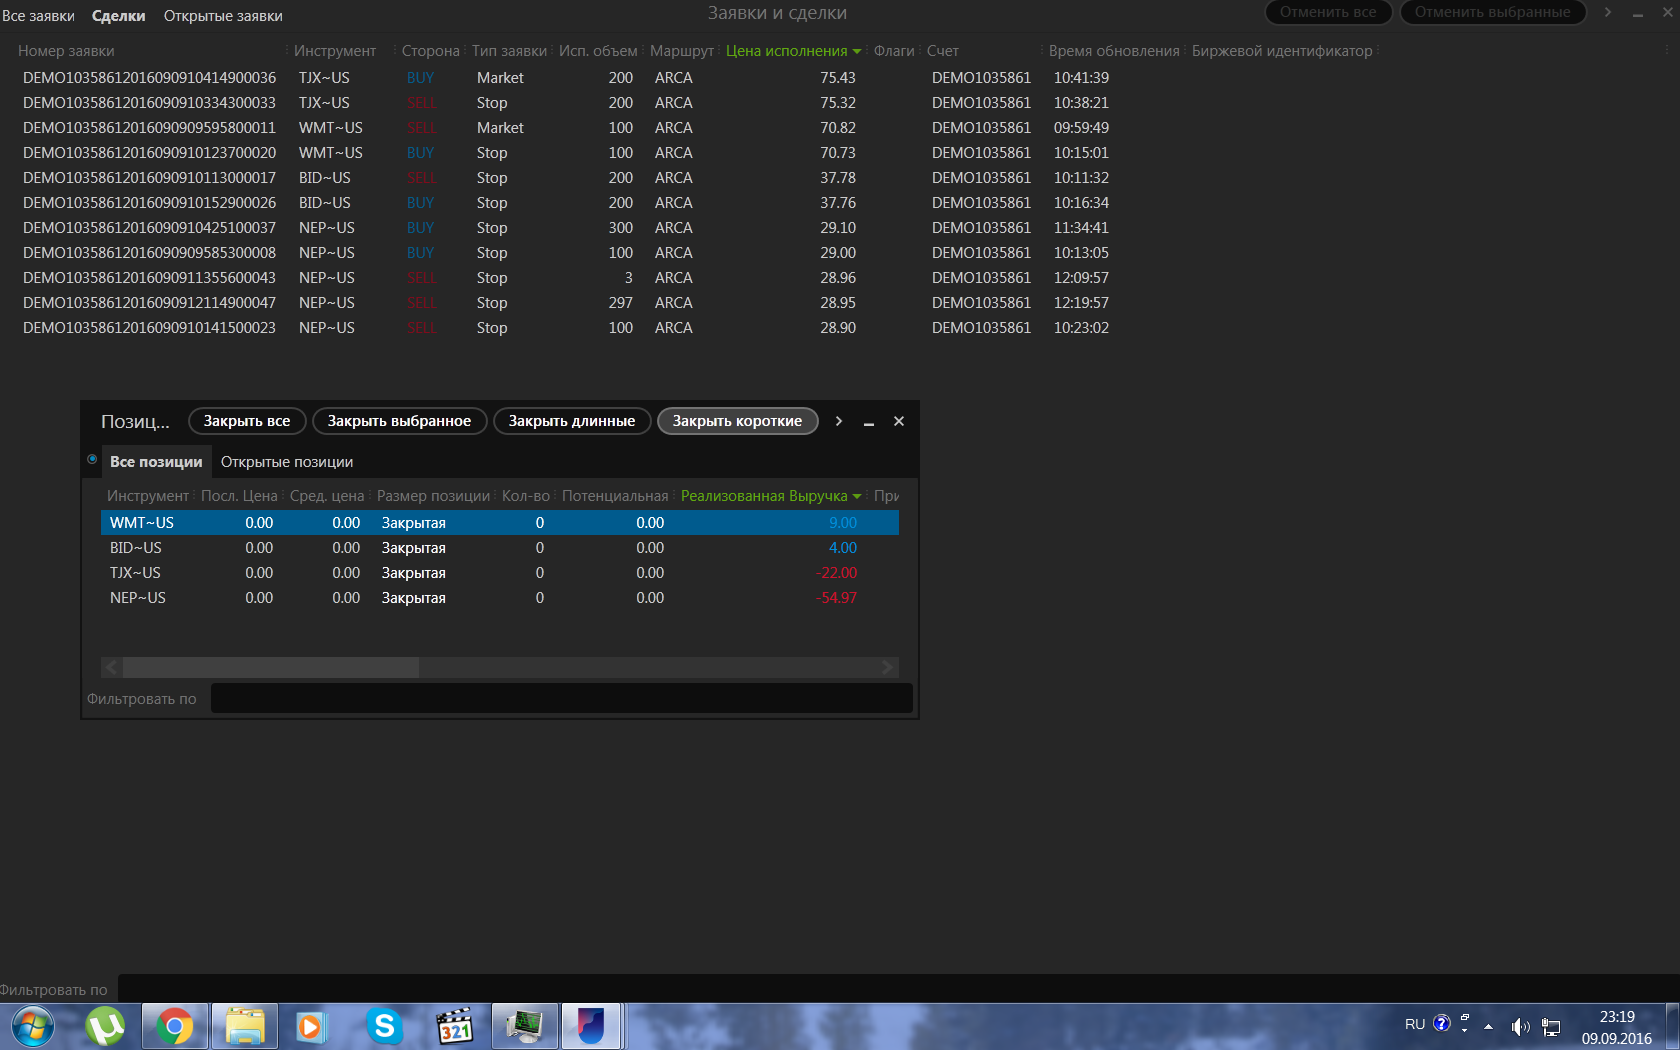Open the monitor app taskbar icon
Screen dimensions: 1680x1050
coord(525,1027)
